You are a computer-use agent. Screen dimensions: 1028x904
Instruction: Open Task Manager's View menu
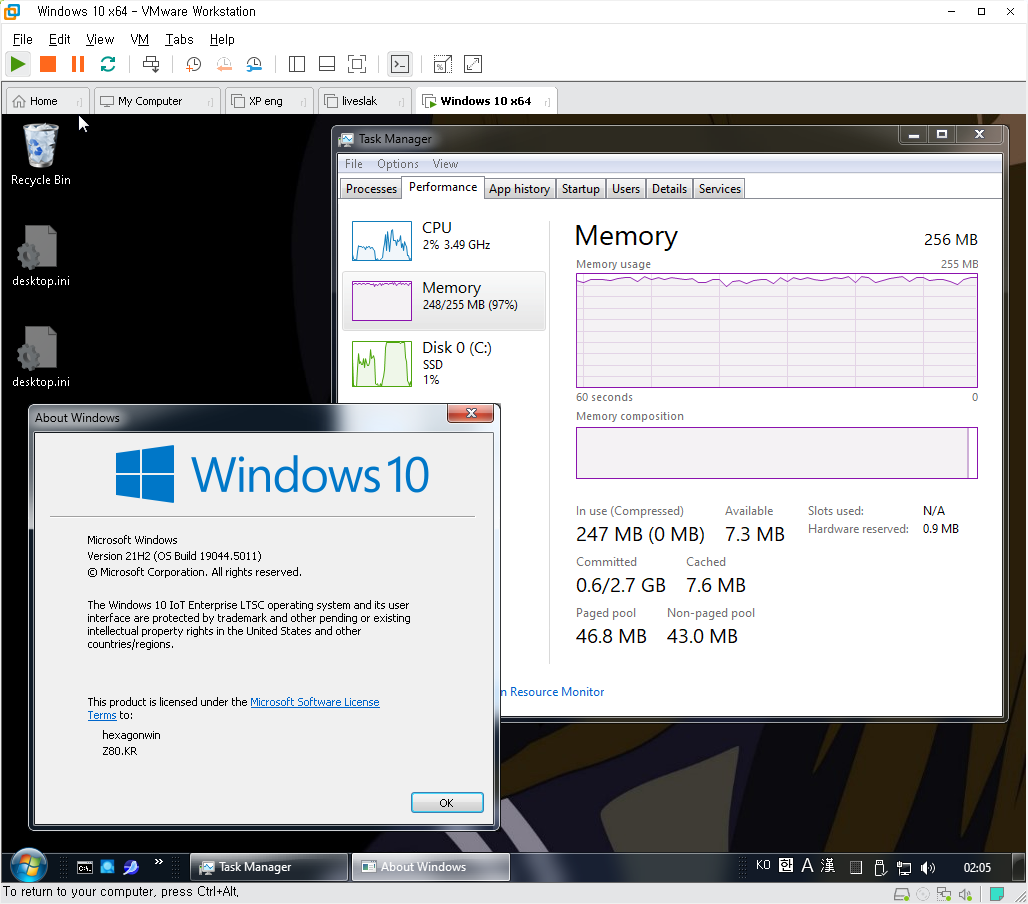[x=445, y=164]
